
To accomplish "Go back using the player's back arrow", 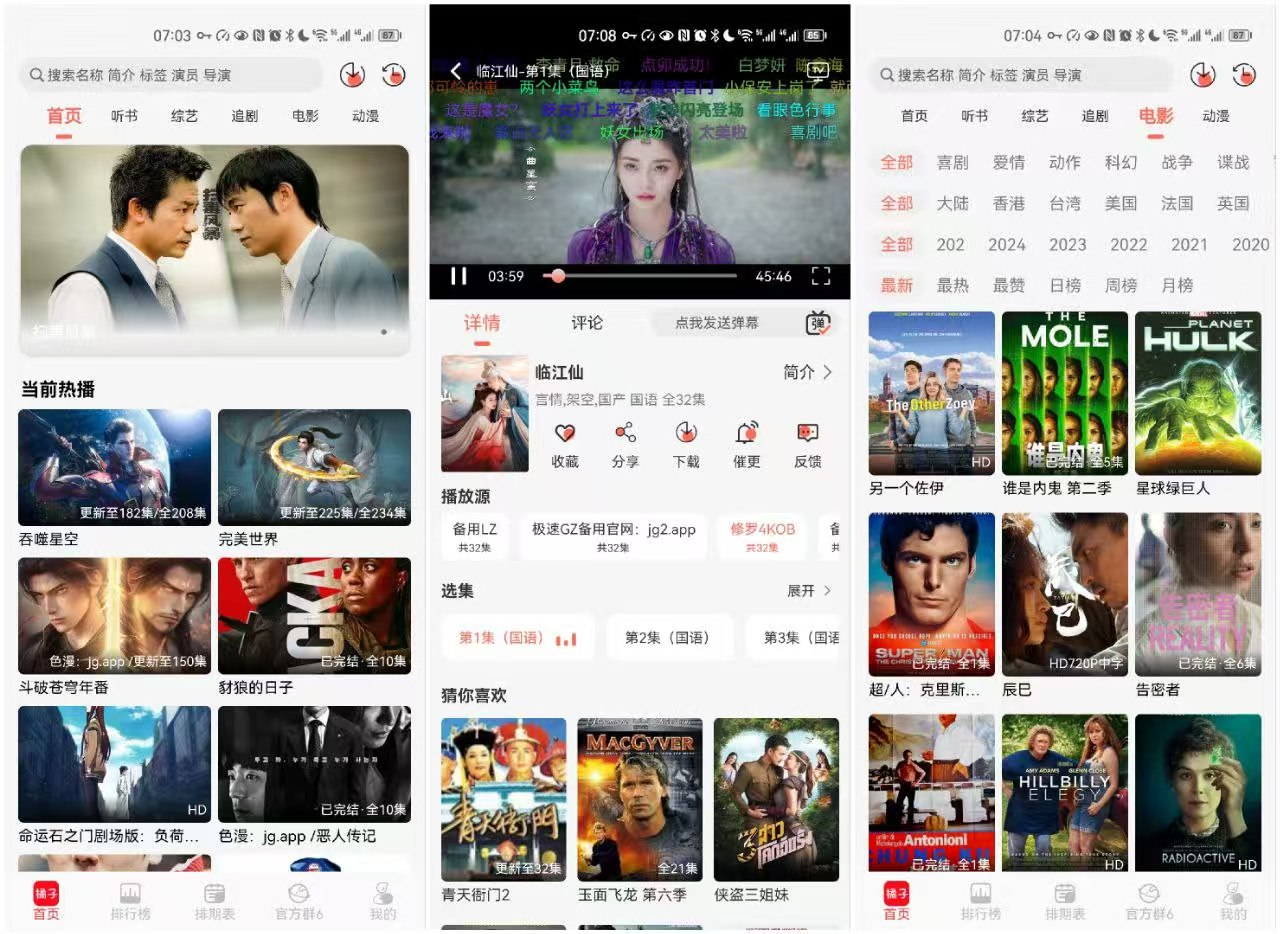I will click(x=456, y=70).
